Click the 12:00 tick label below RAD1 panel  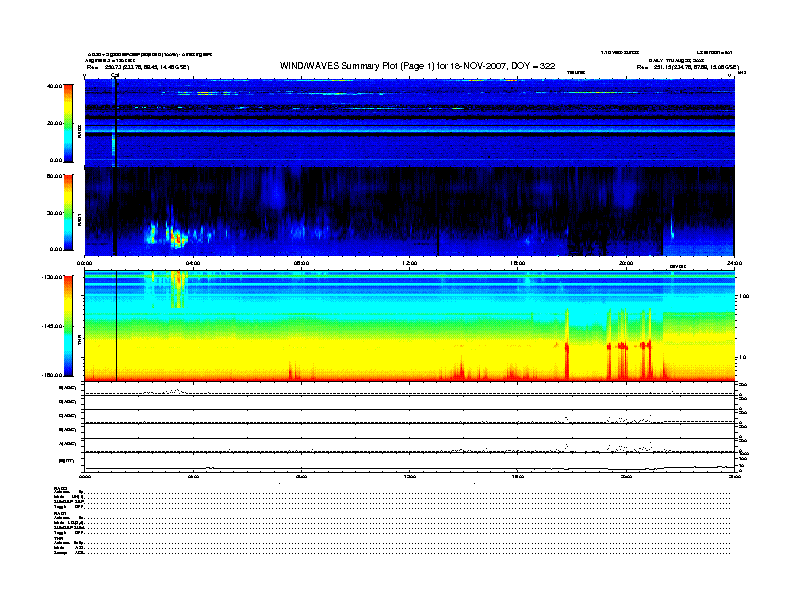[x=409, y=263]
